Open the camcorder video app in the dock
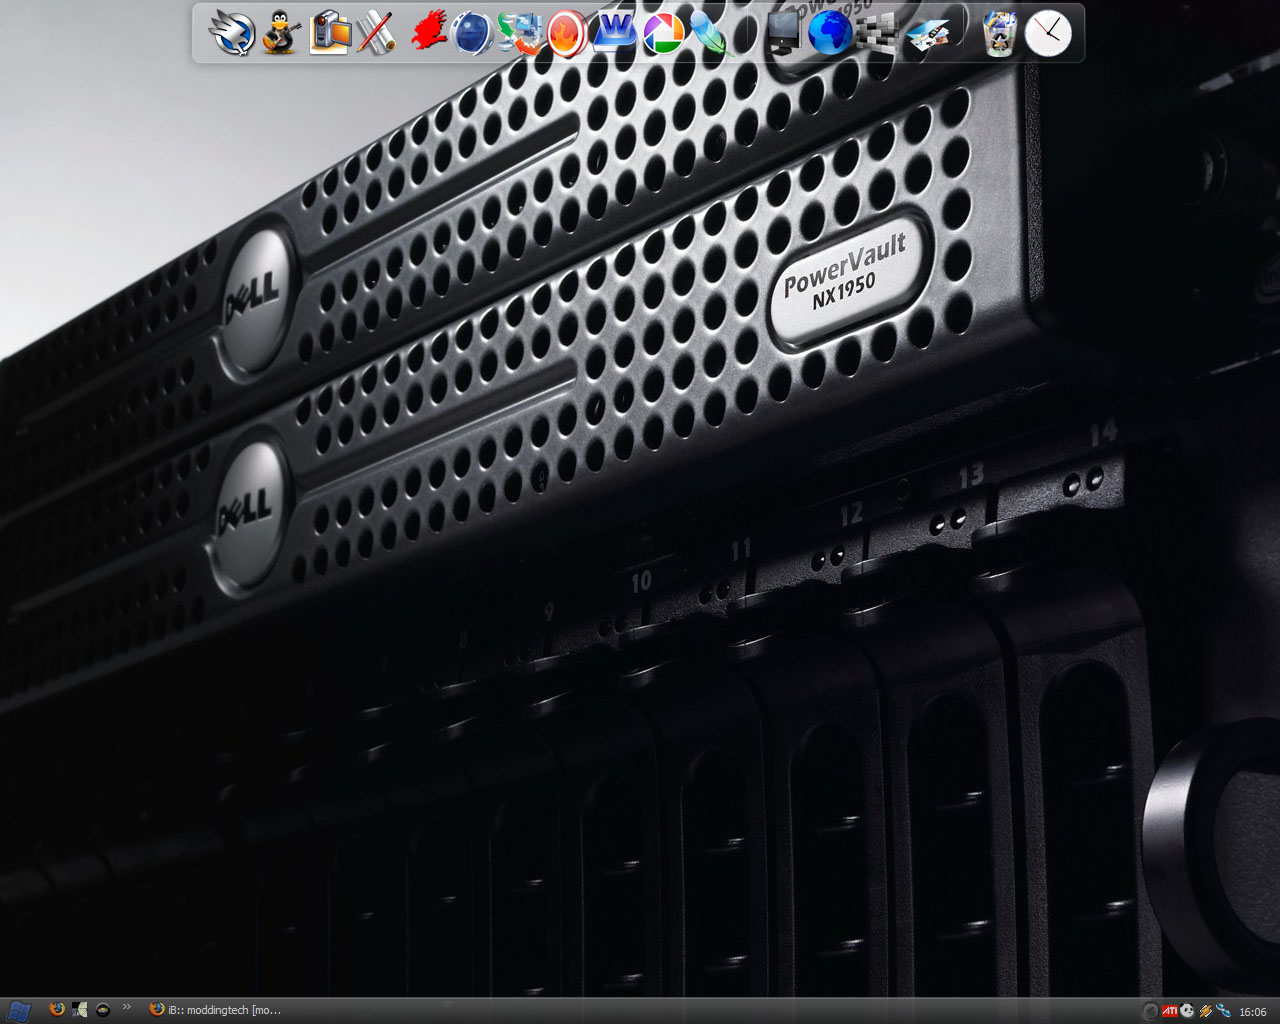This screenshot has width=1280, height=1024. click(x=329, y=33)
